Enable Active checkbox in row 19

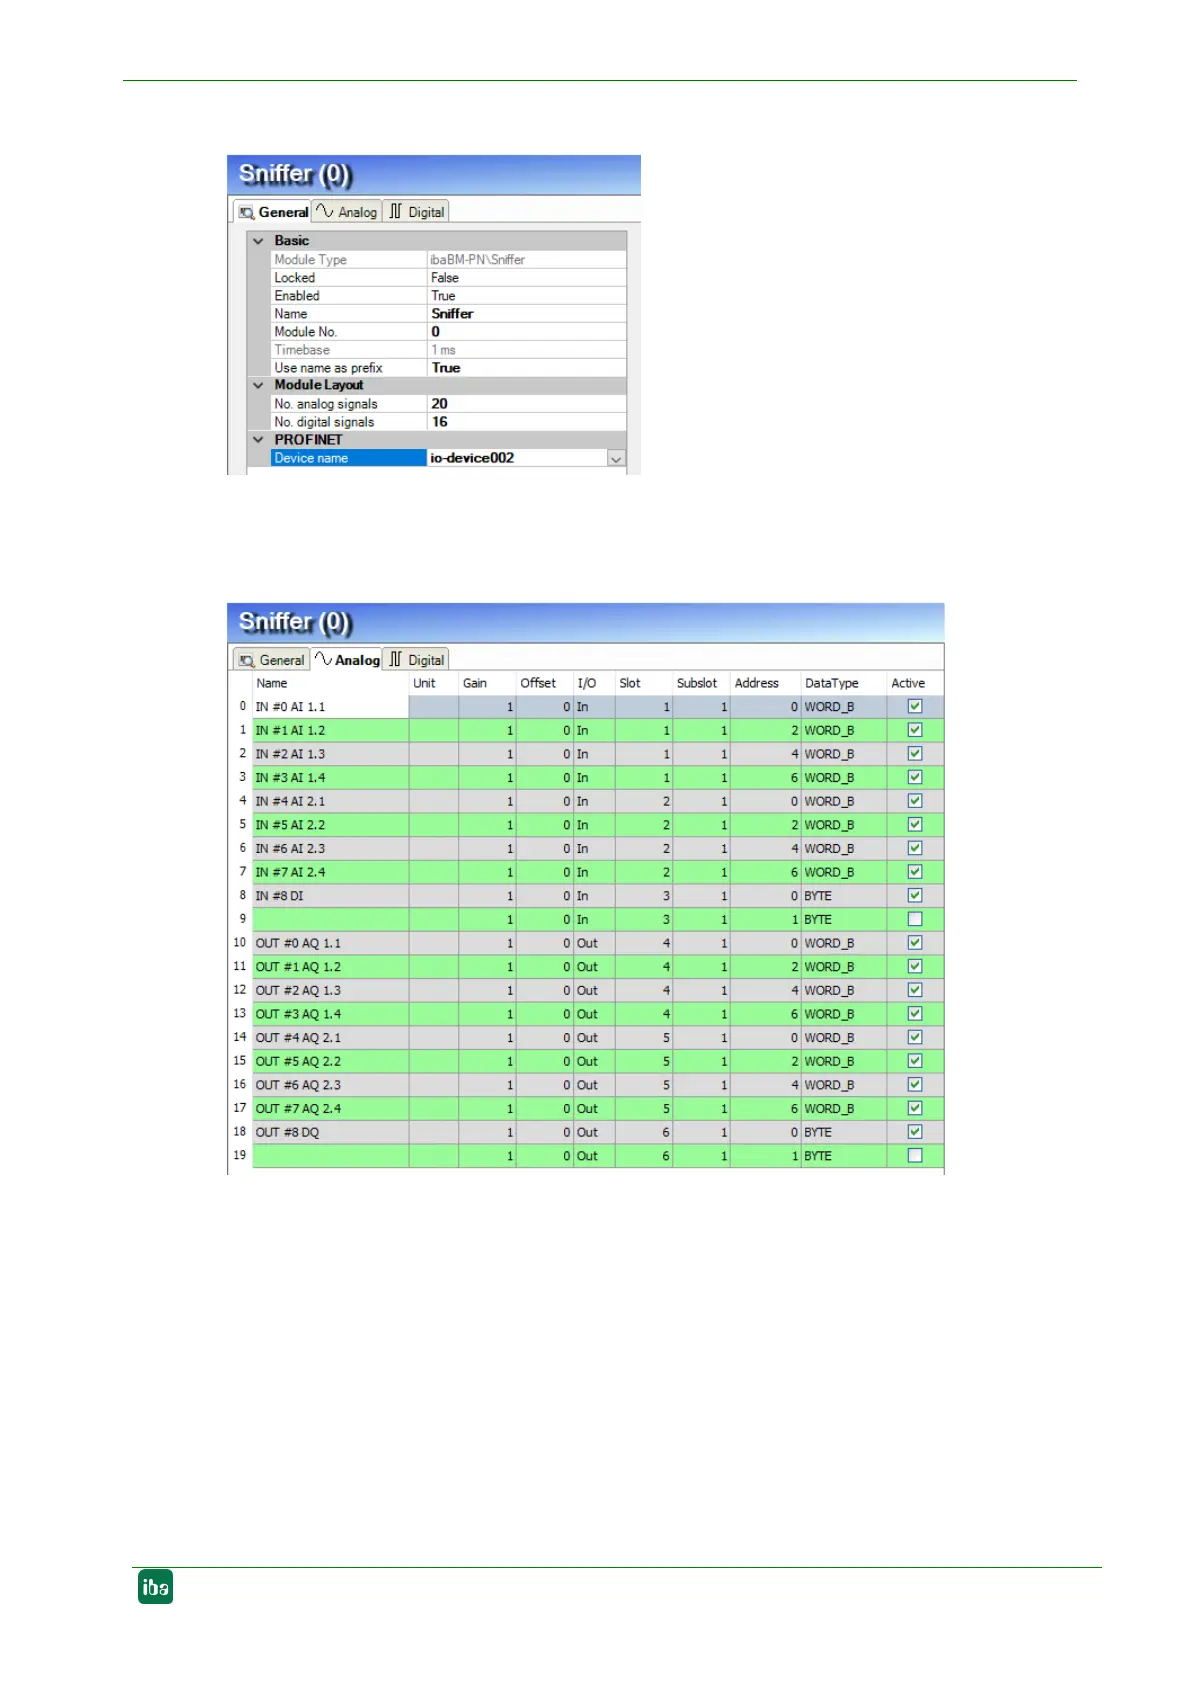(x=914, y=1156)
